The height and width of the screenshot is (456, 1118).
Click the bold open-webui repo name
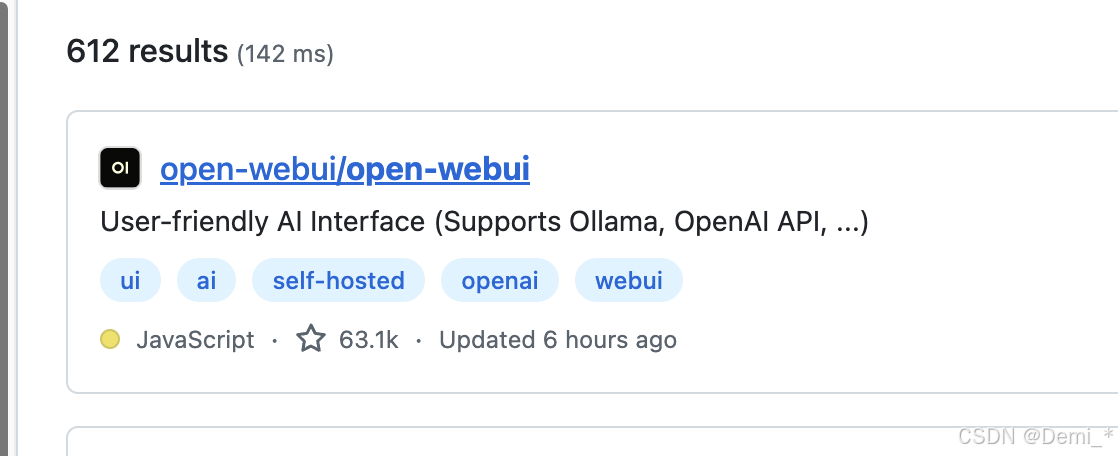[x=438, y=169]
